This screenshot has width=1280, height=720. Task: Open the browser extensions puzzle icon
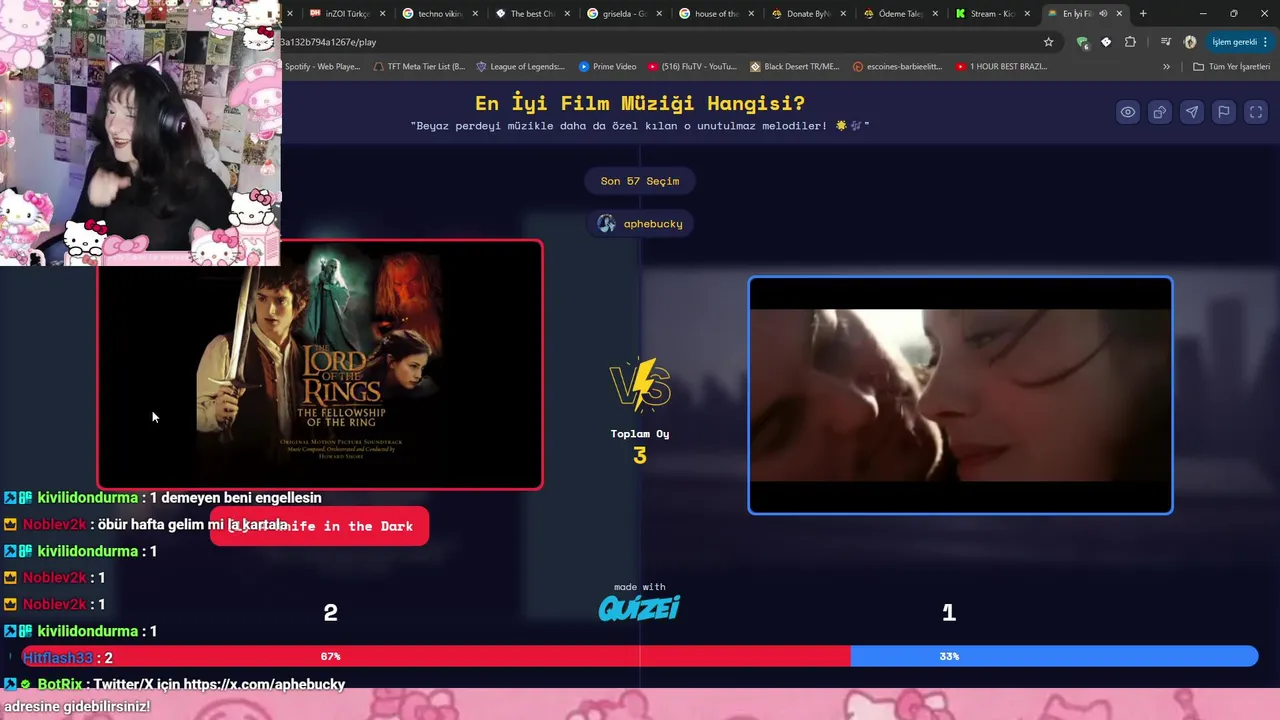click(x=1130, y=42)
